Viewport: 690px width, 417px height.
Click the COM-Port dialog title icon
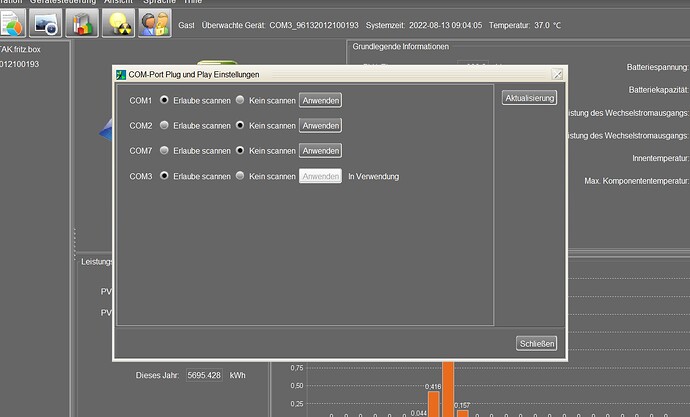(121, 75)
